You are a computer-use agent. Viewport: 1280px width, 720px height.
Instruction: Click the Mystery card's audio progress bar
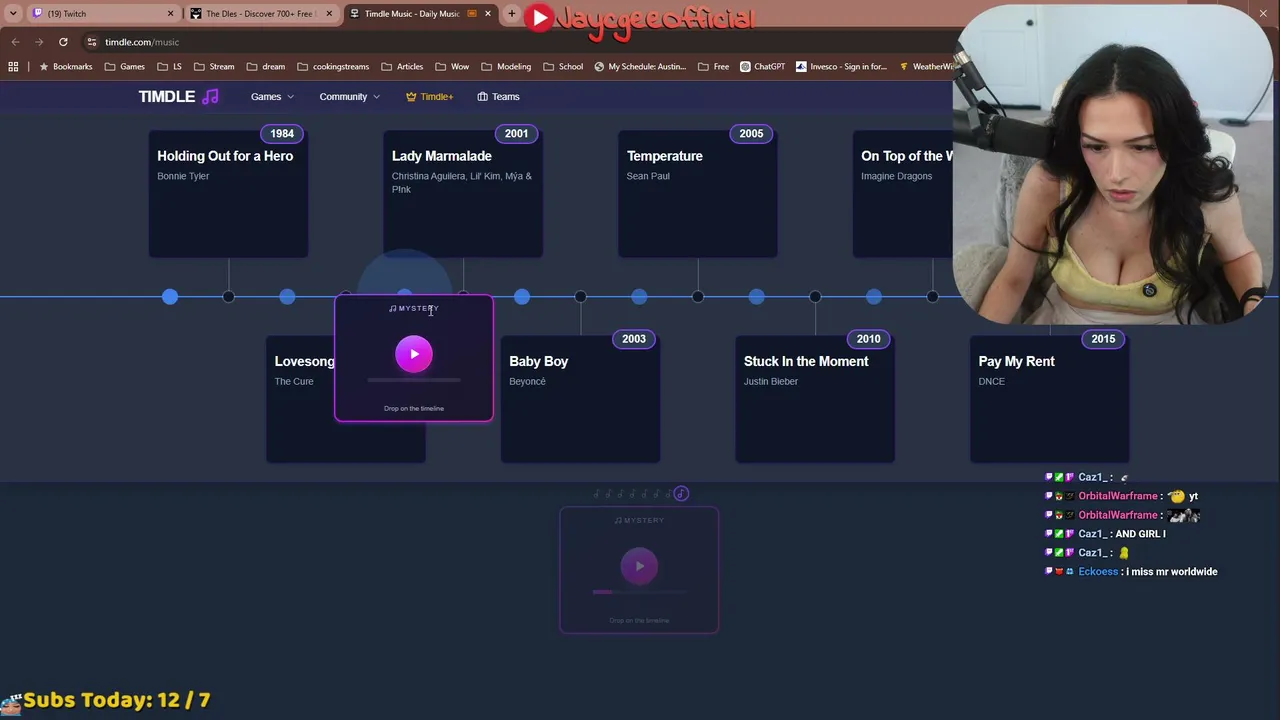414,381
